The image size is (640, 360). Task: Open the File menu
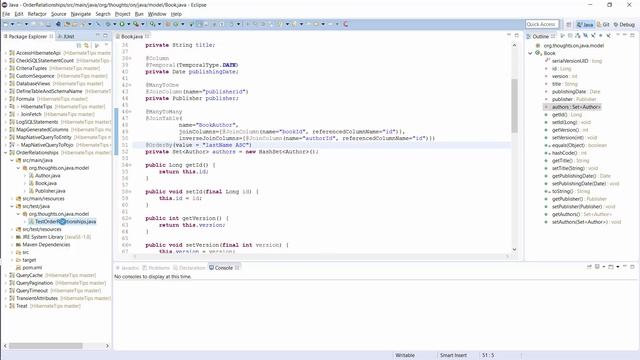tap(6, 14)
